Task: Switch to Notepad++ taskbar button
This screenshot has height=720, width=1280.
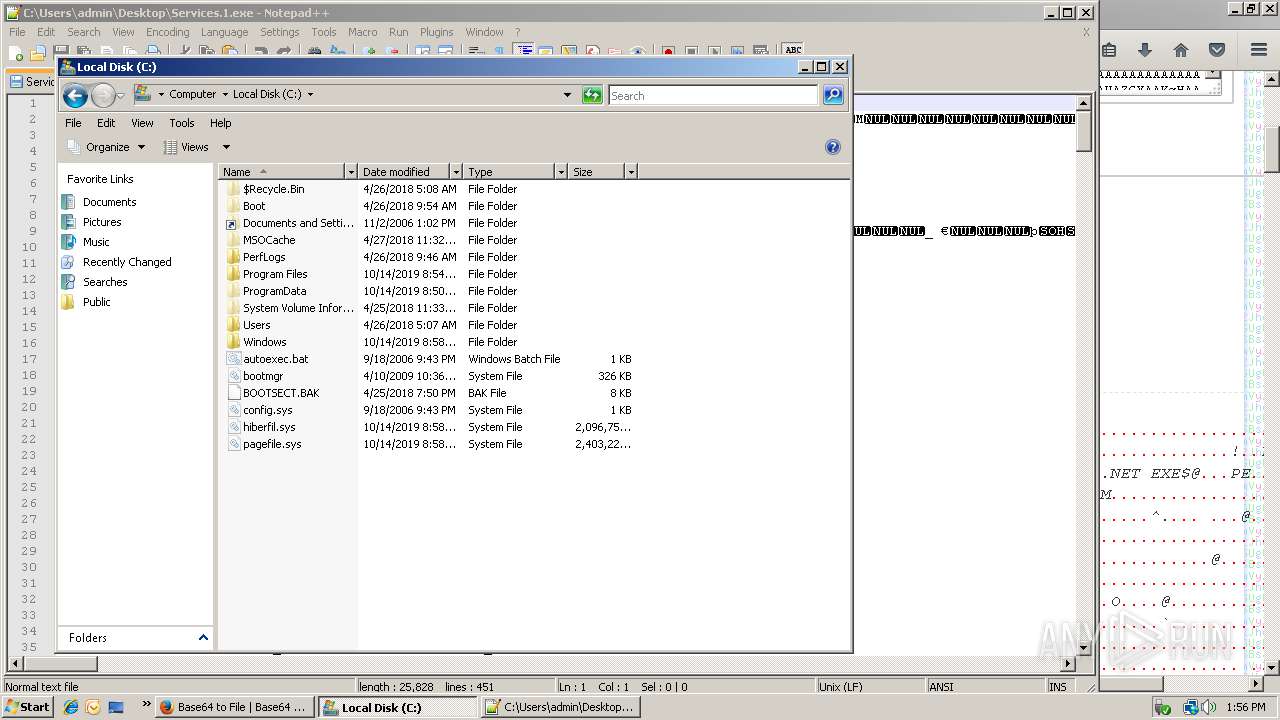Action: [560, 707]
